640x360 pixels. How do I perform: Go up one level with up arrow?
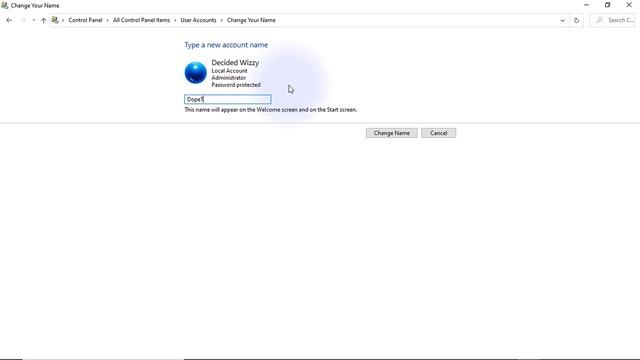43,20
